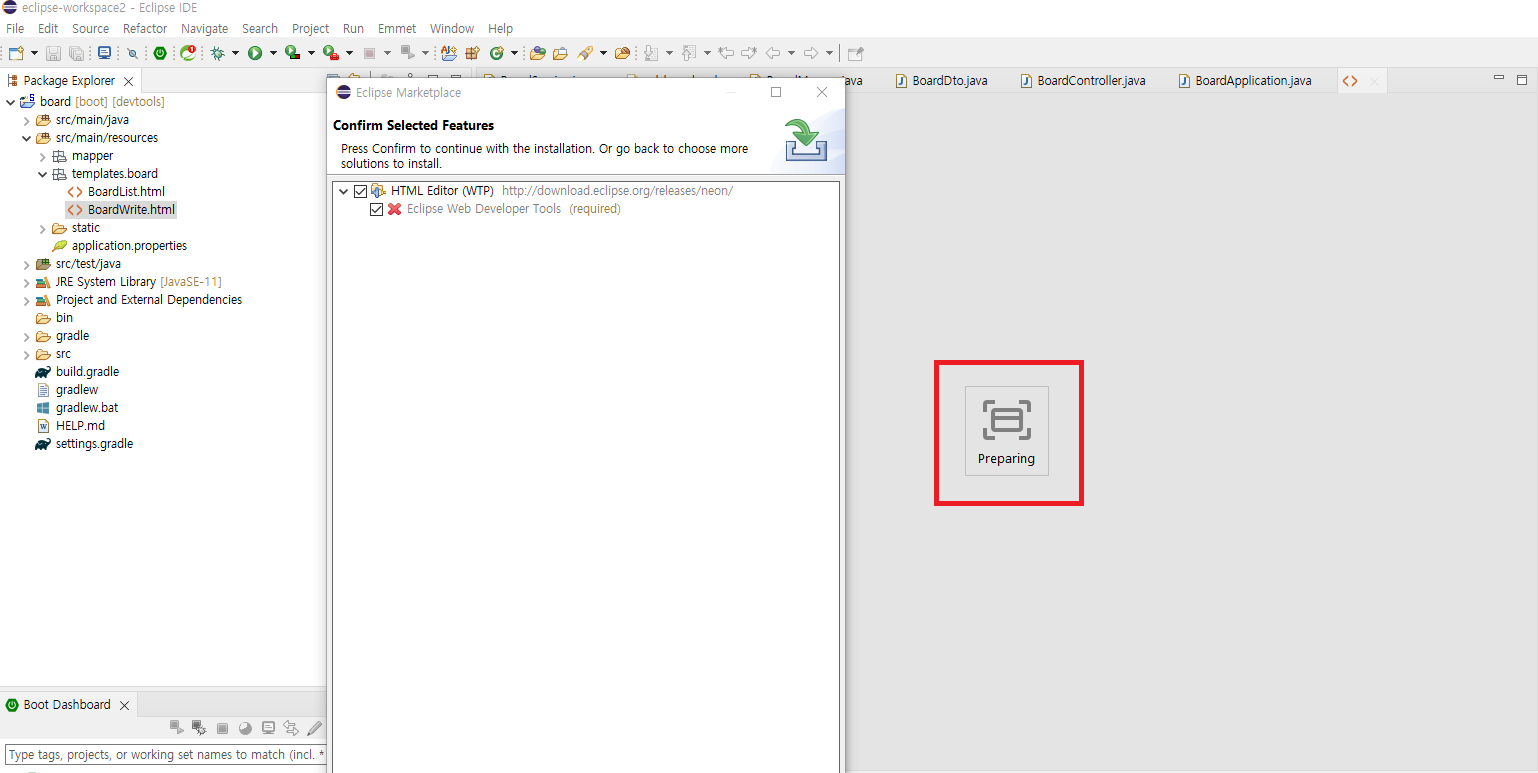Click Boot Dashboard stop square icon
The height and width of the screenshot is (773, 1538).
tap(222, 728)
